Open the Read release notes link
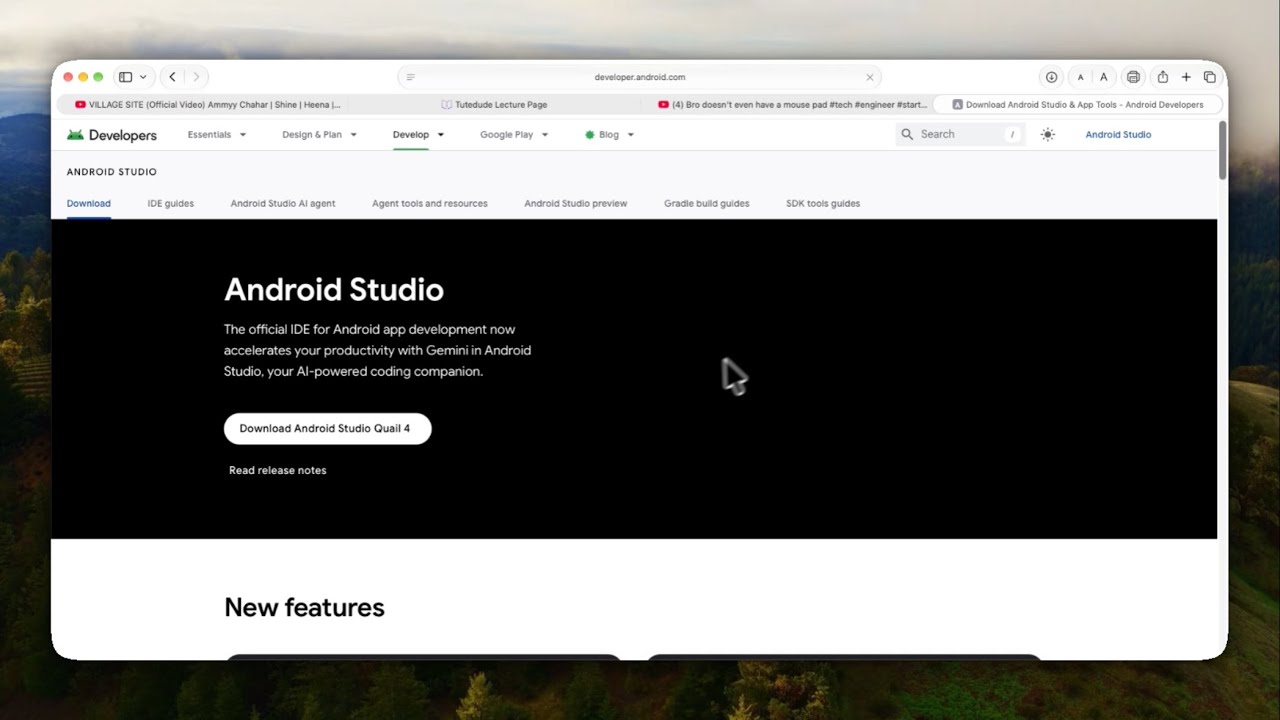This screenshot has width=1280, height=720. (278, 470)
